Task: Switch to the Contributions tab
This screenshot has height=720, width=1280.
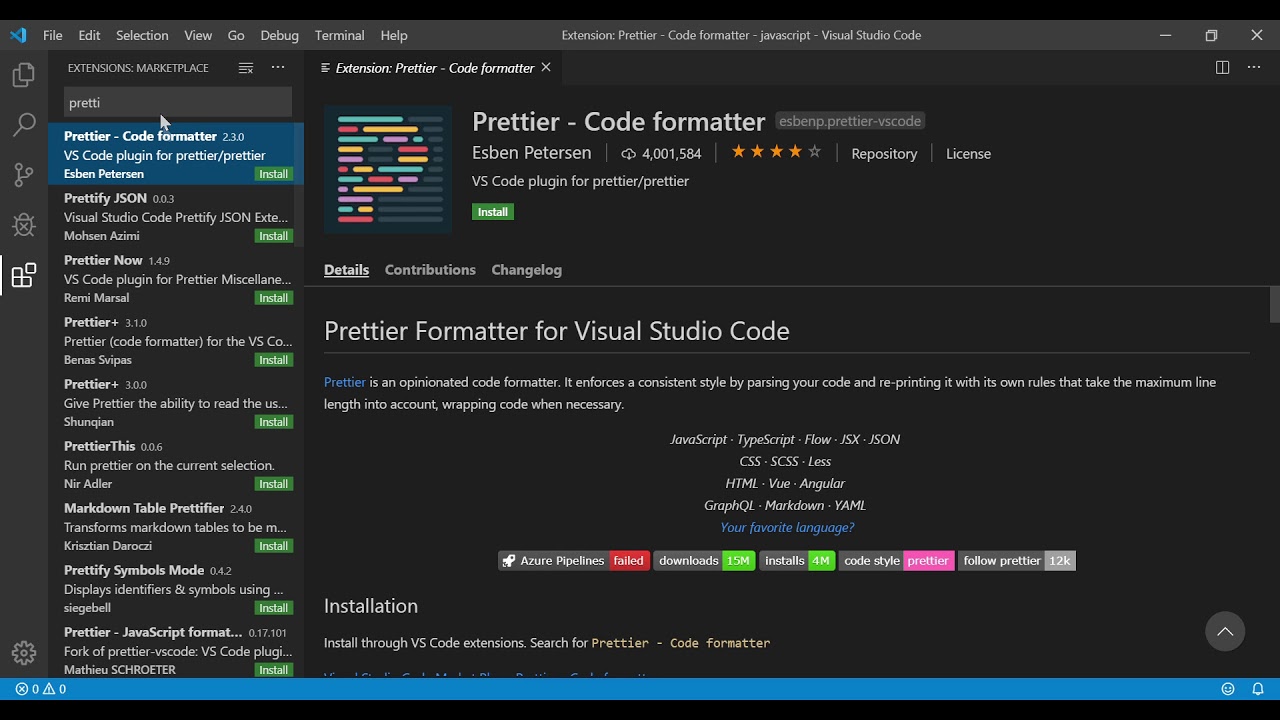Action: click(x=430, y=270)
